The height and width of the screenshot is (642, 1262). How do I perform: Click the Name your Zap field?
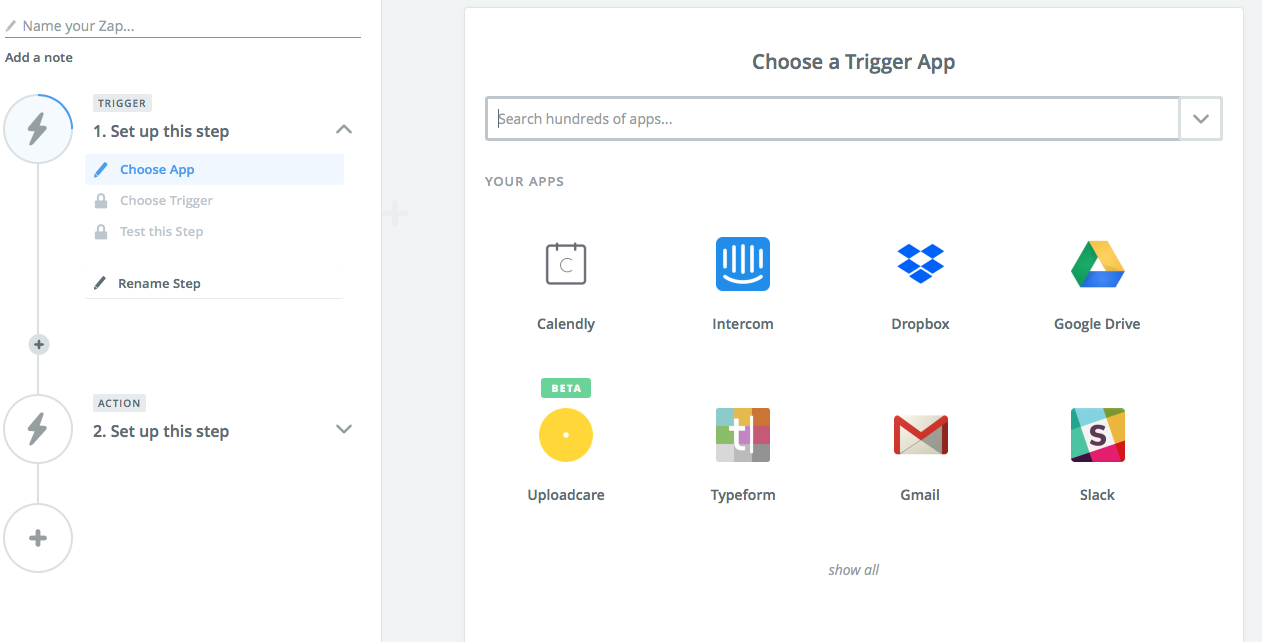click(183, 26)
